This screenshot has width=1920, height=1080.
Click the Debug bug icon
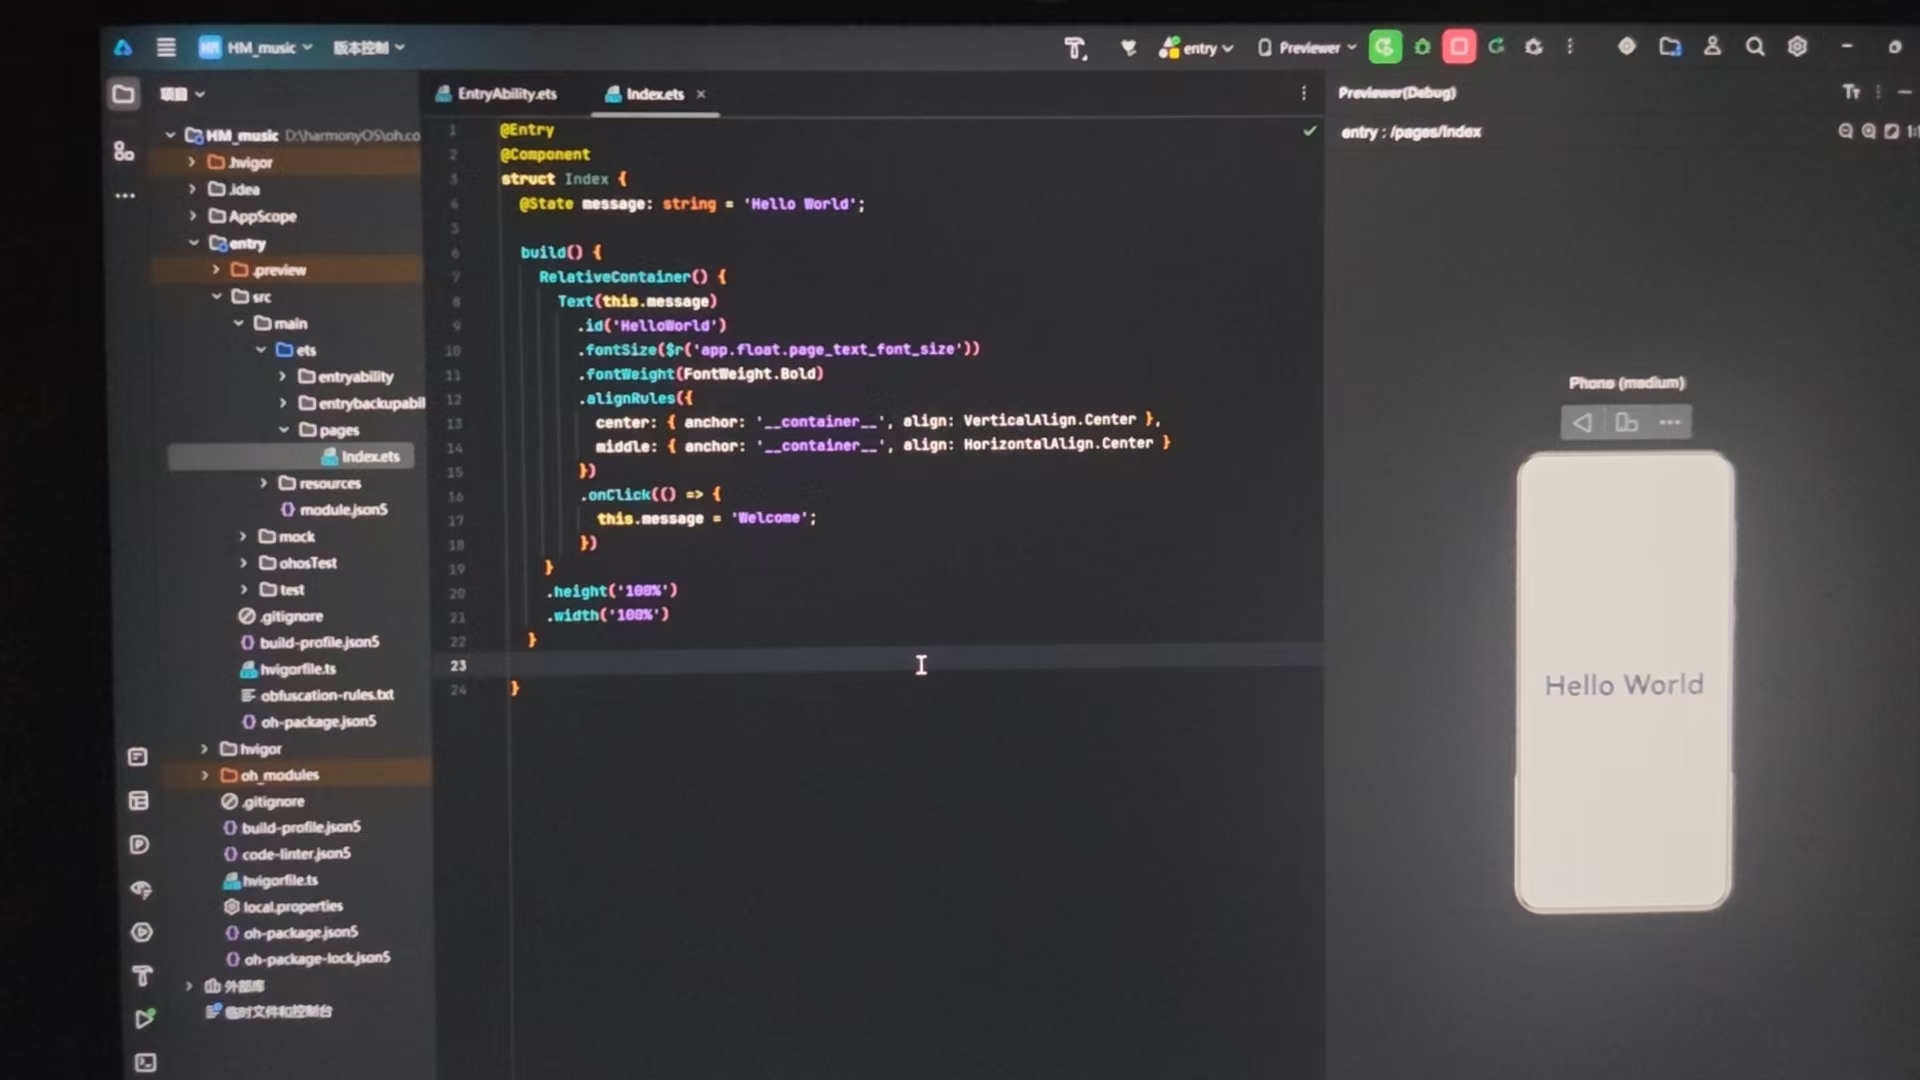(x=1422, y=47)
